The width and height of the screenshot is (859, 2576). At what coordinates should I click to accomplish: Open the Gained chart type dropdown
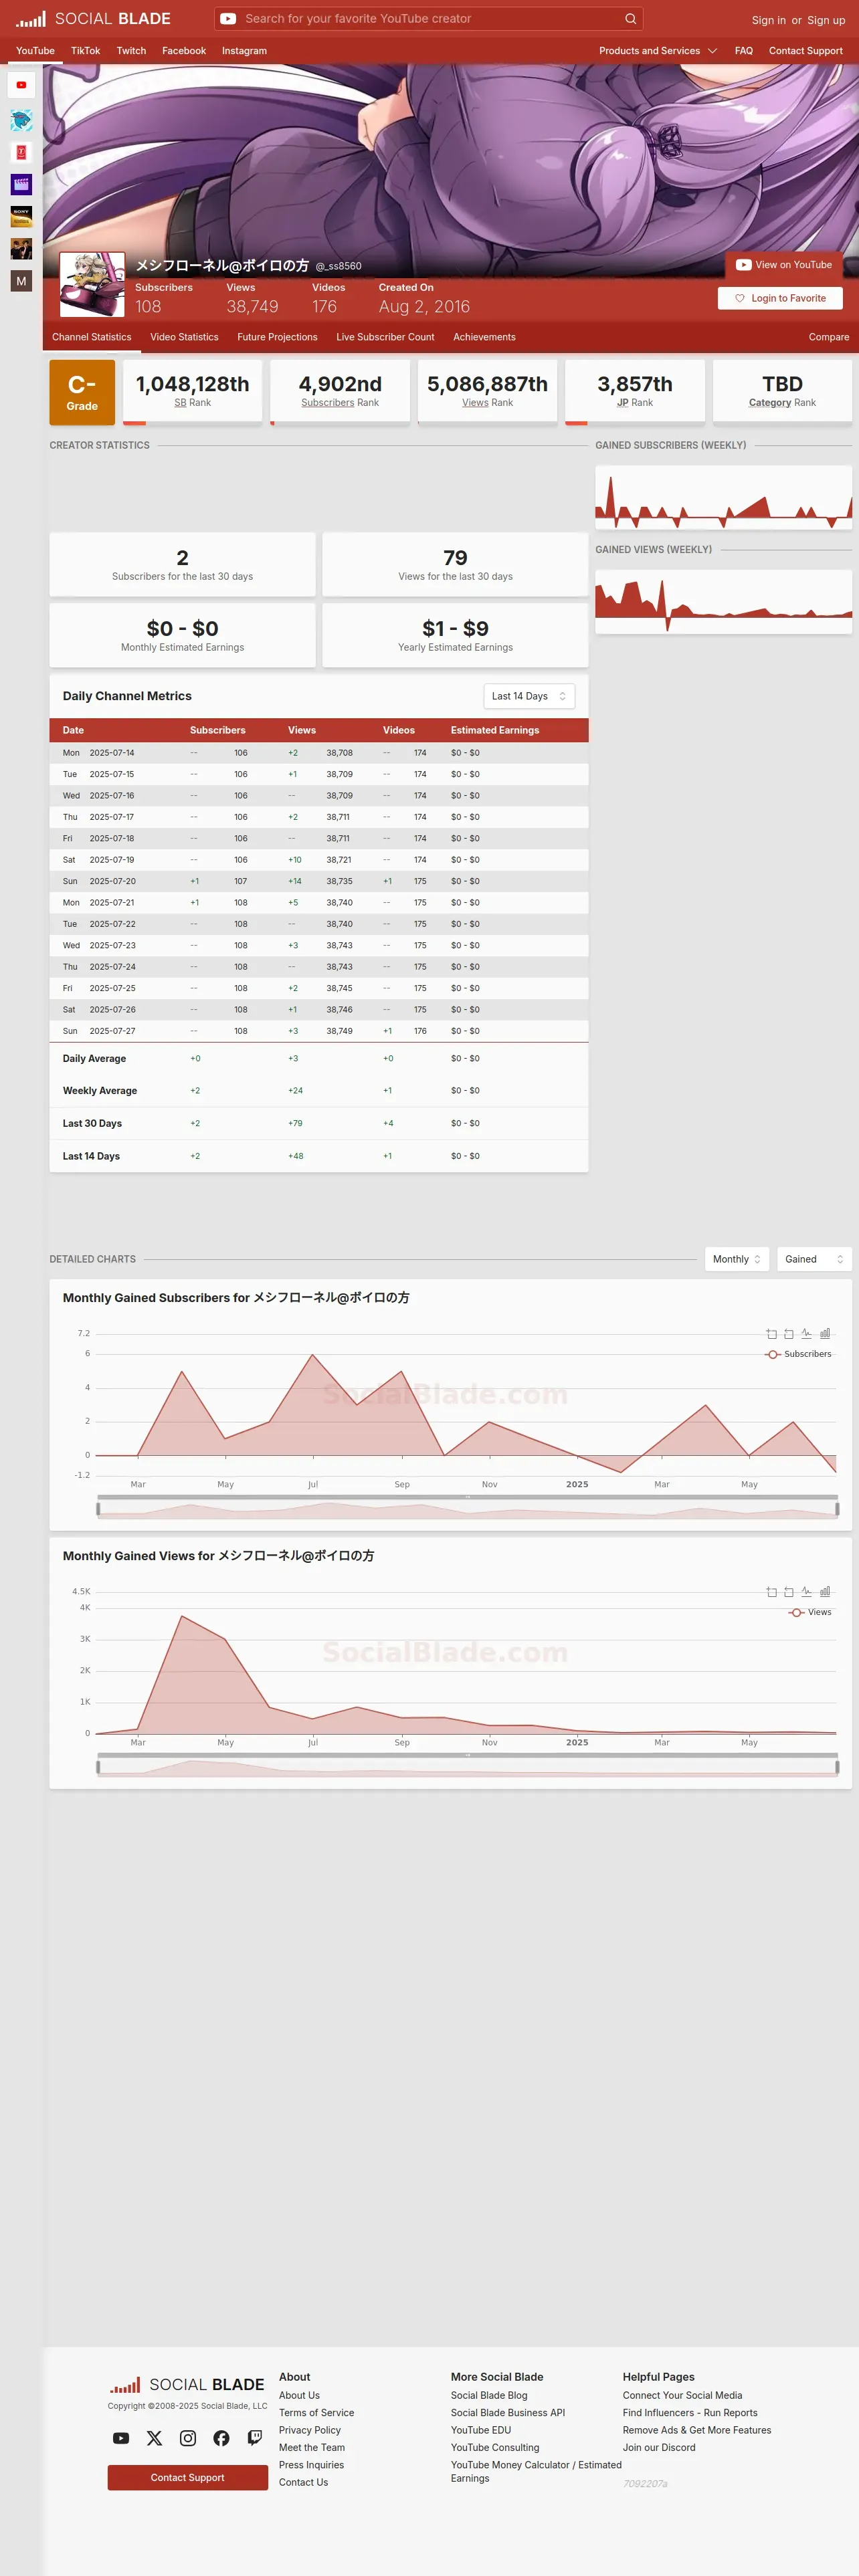click(814, 1259)
